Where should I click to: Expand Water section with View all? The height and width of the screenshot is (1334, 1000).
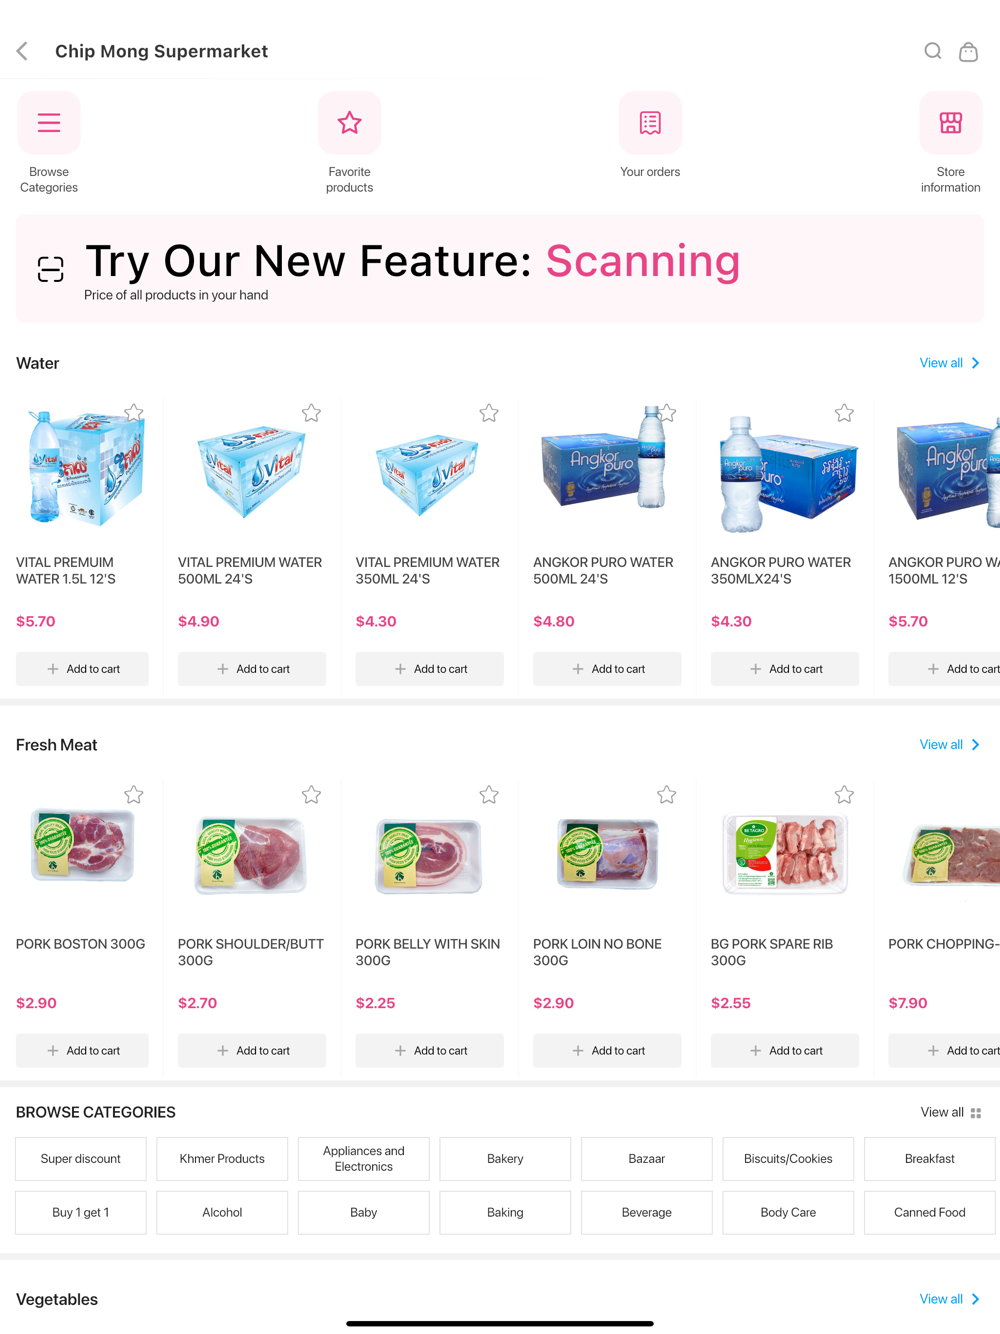tap(950, 363)
